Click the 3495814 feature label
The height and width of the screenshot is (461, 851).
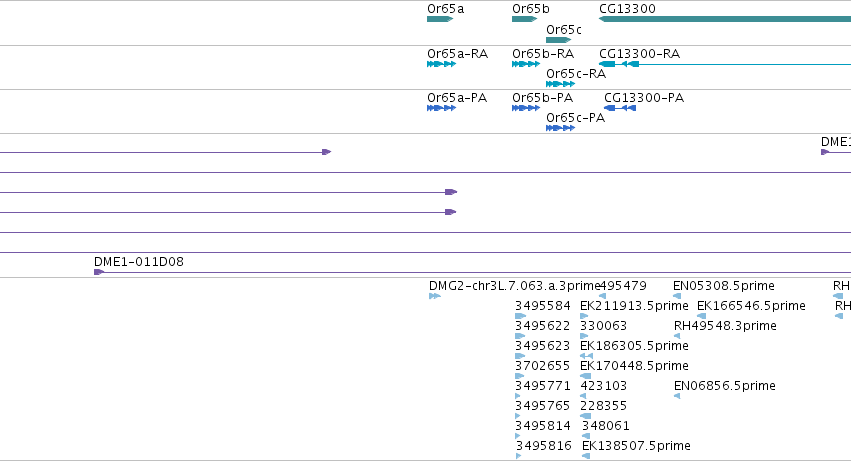[543, 426]
